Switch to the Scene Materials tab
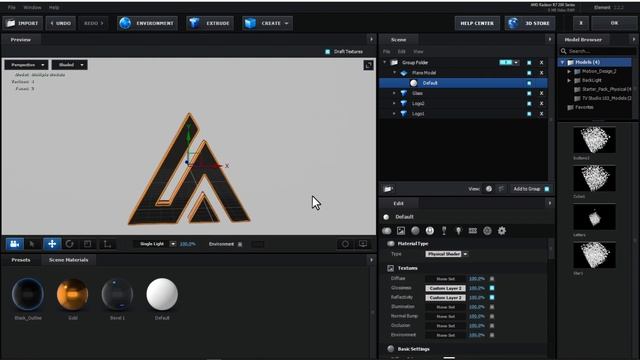Viewport: 640px width, 360px height. (68, 260)
